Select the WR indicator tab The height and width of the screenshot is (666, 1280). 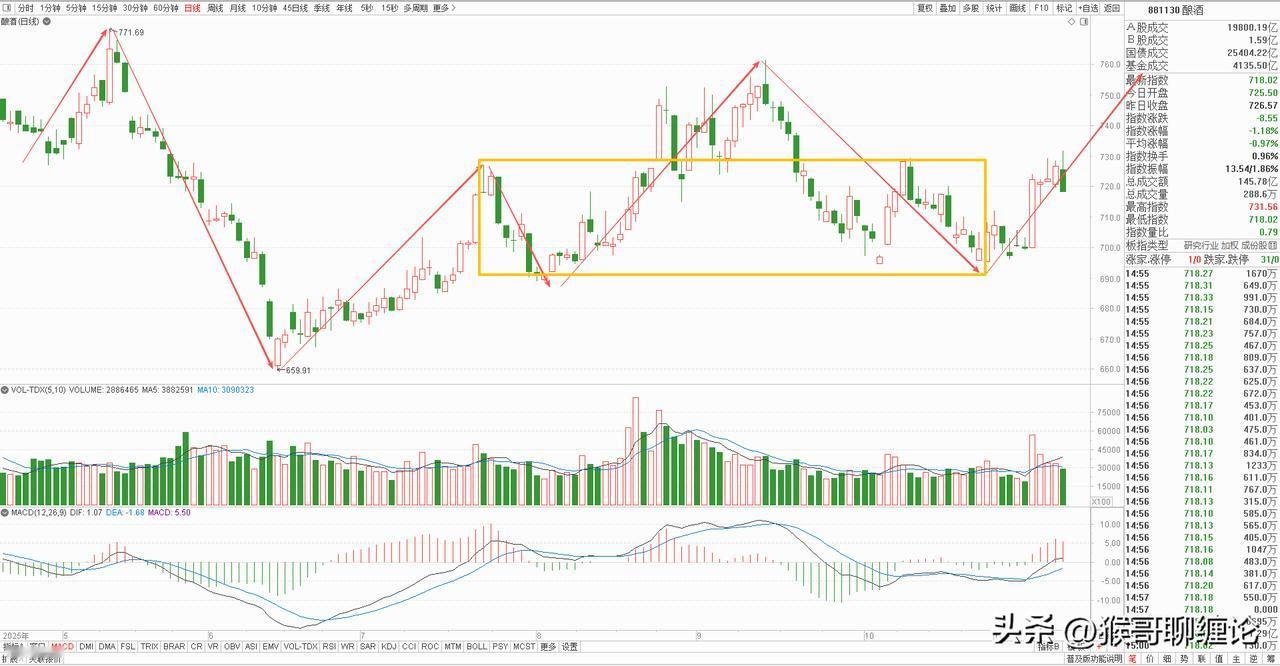(348, 647)
